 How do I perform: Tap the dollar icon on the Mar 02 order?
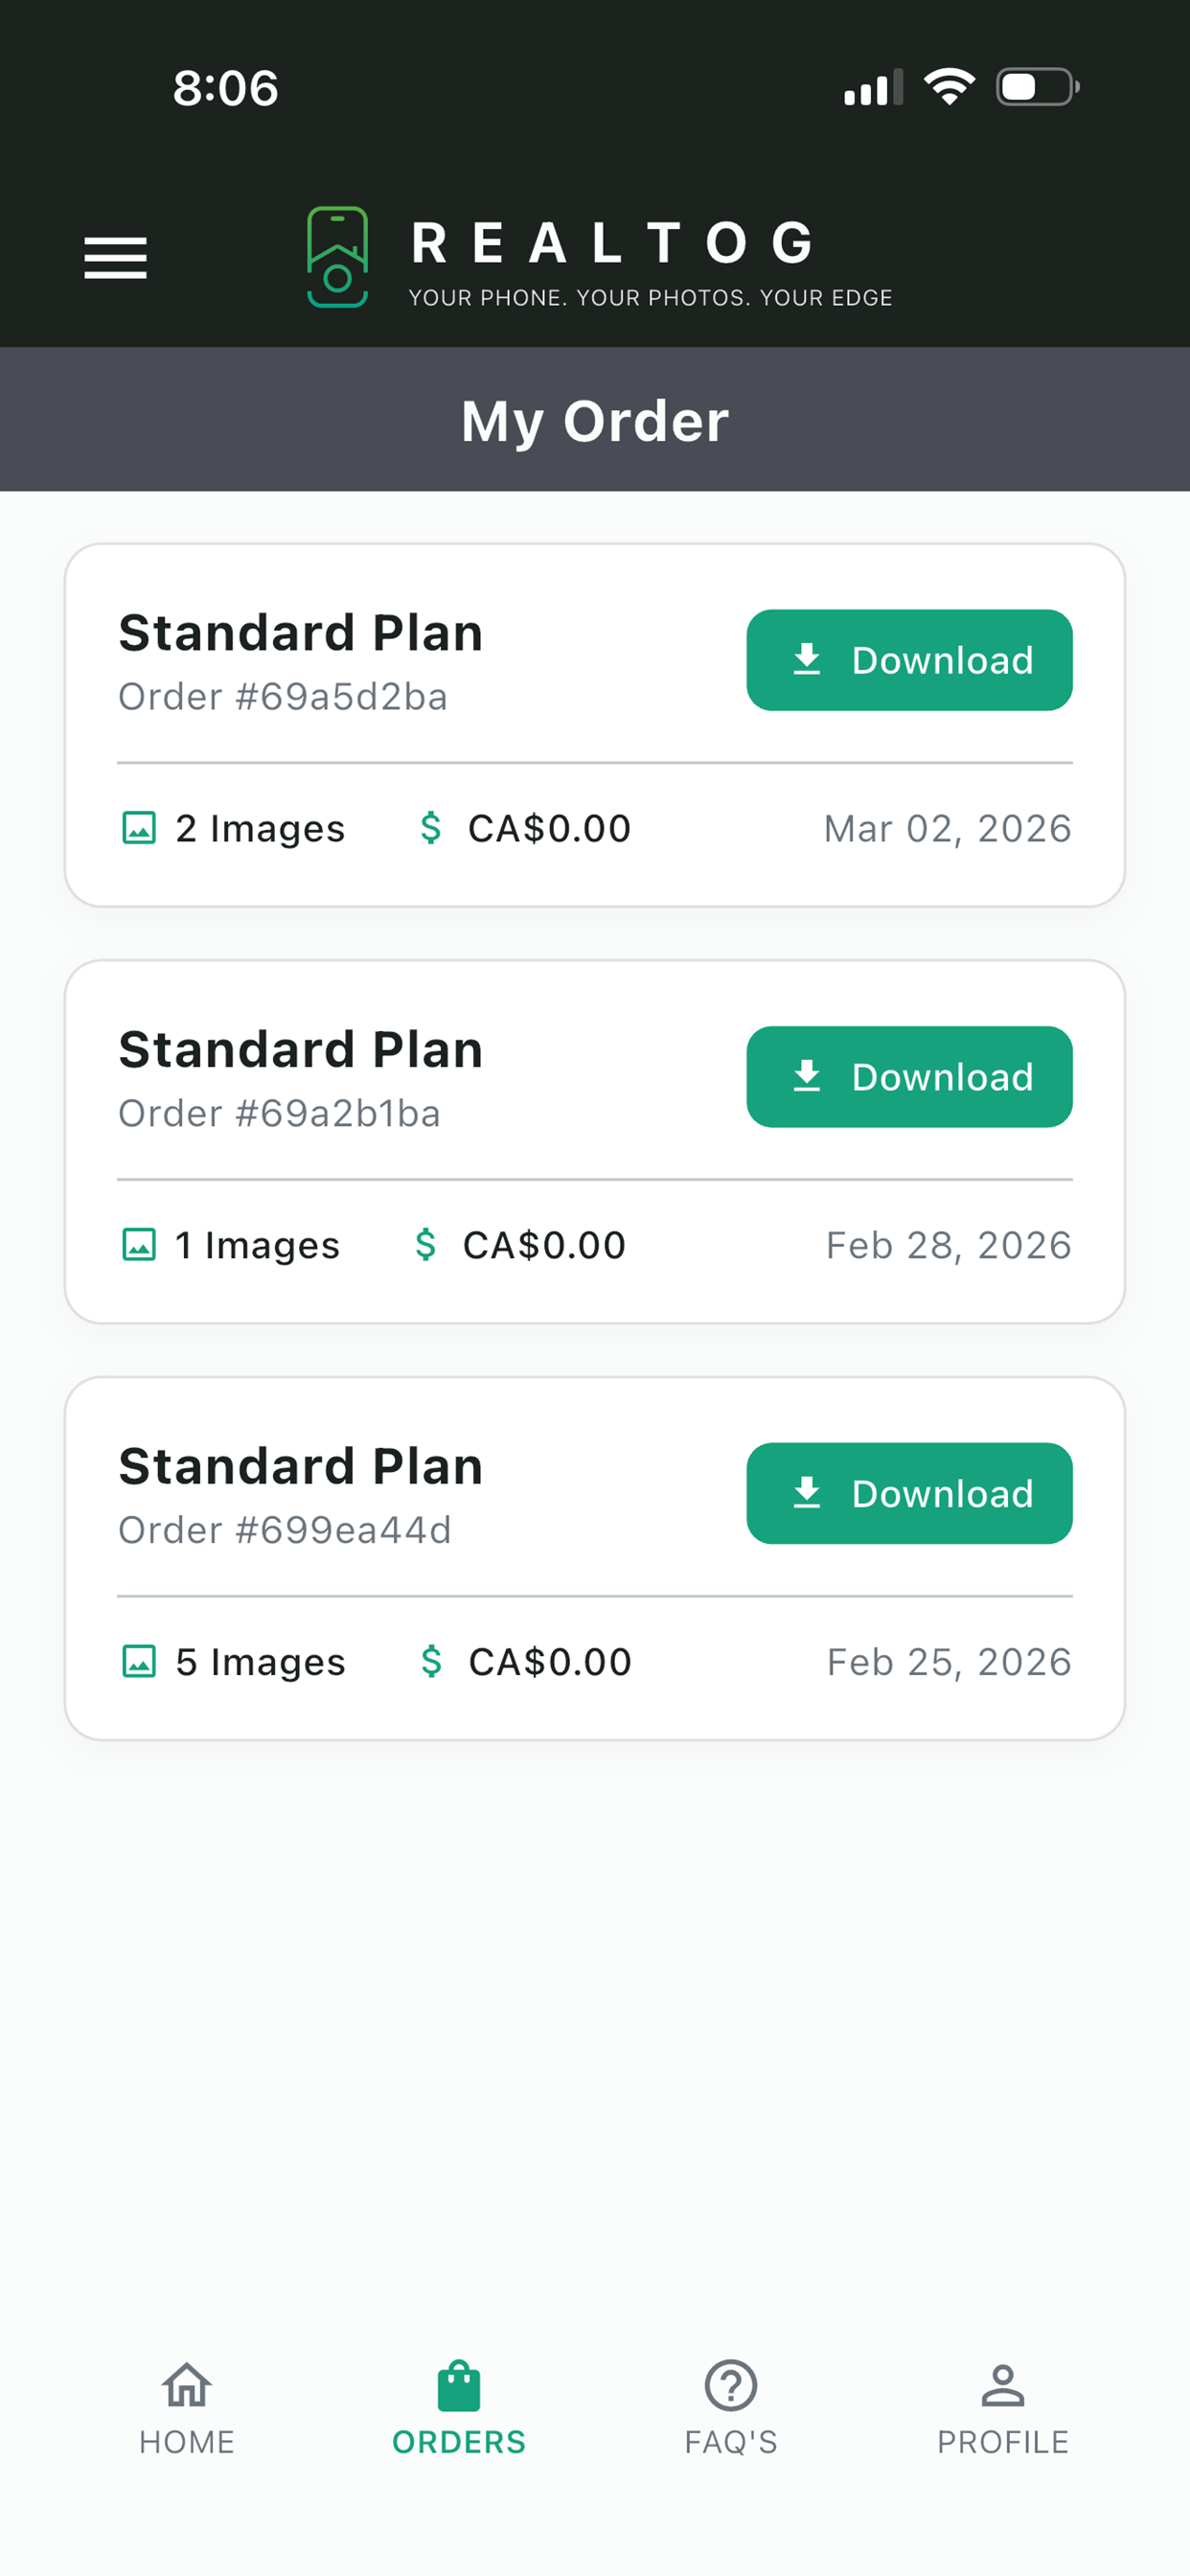point(431,828)
